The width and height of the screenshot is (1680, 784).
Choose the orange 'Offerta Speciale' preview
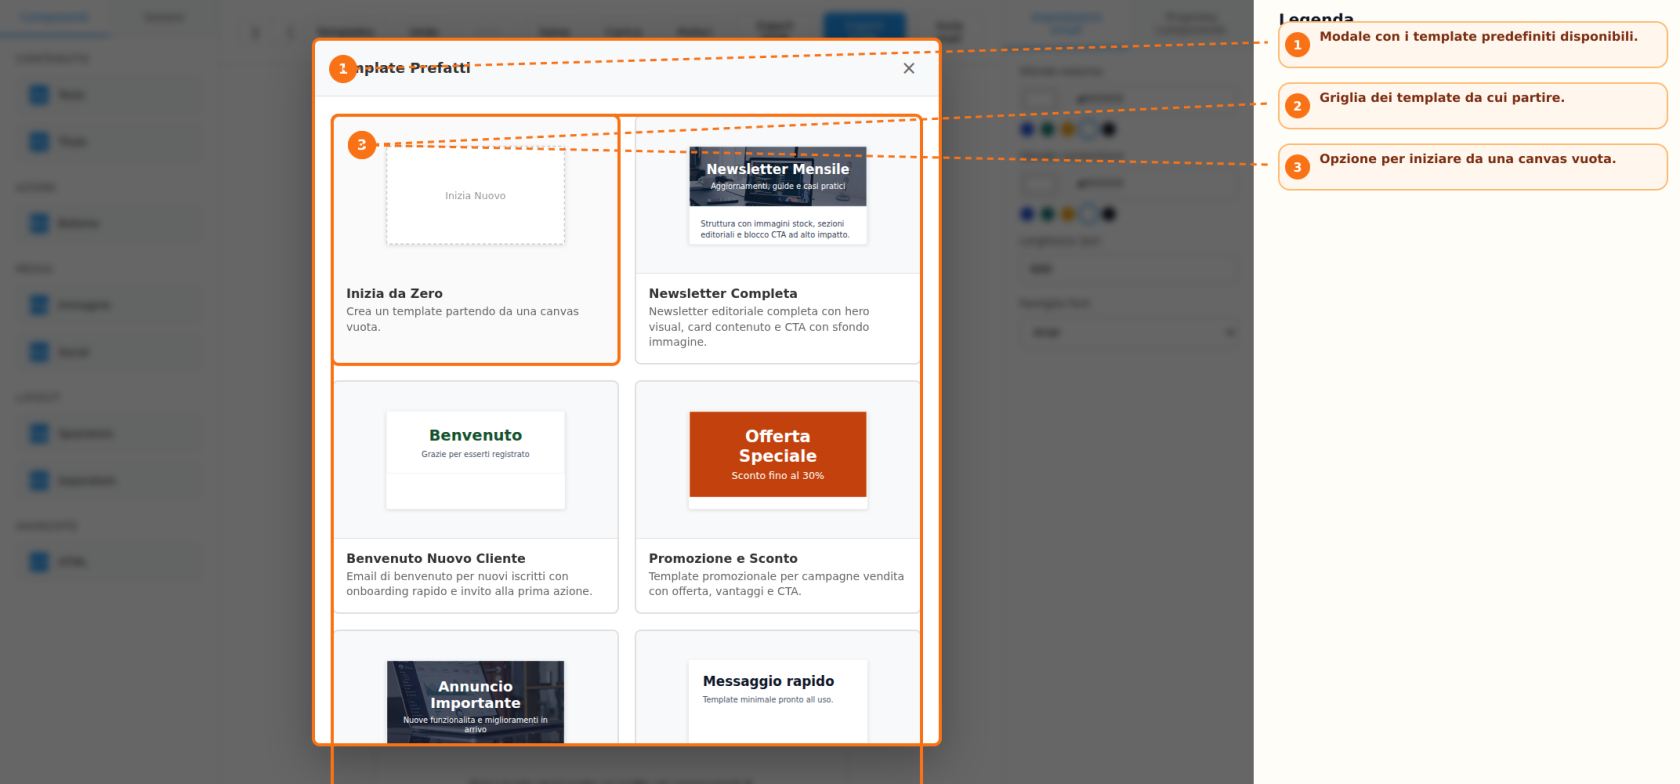[x=778, y=460]
